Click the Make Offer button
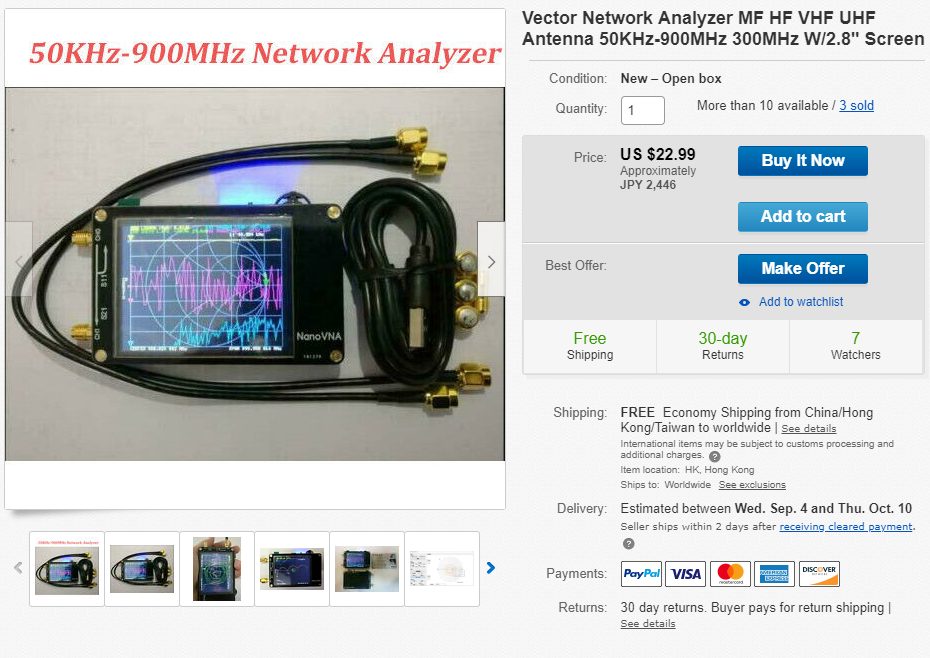 coord(802,269)
